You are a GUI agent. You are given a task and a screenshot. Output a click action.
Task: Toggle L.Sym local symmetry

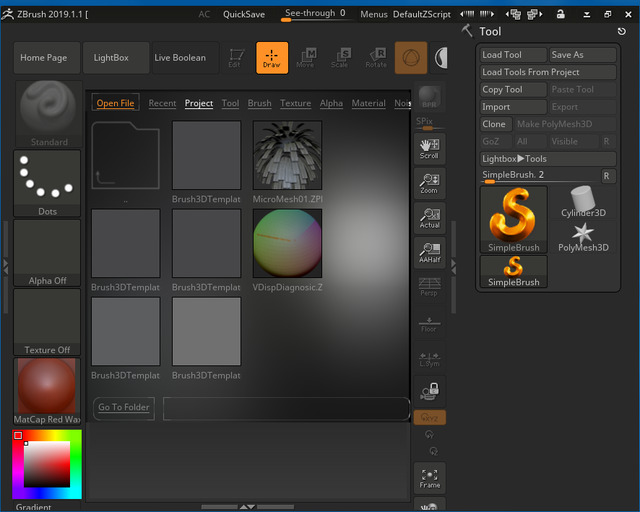point(429,359)
